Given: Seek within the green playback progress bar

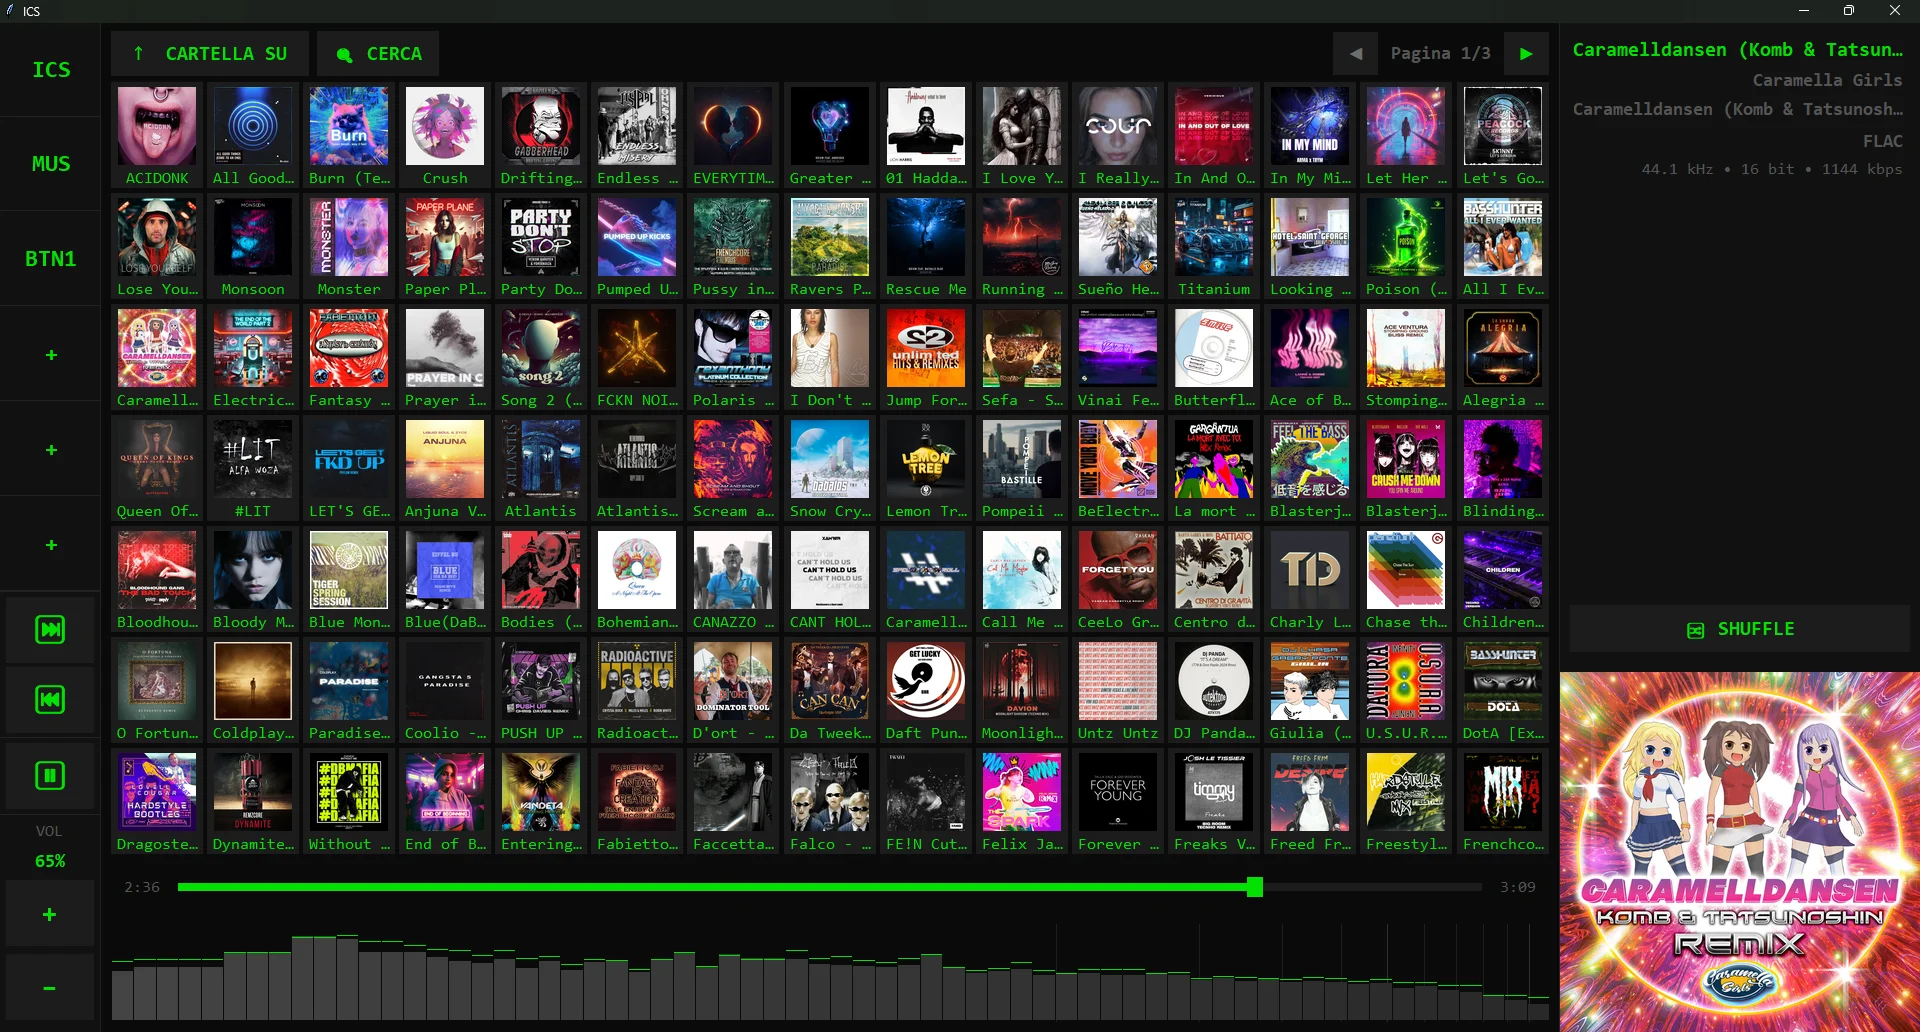Looking at the screenshot, I should tap(830, 887).
